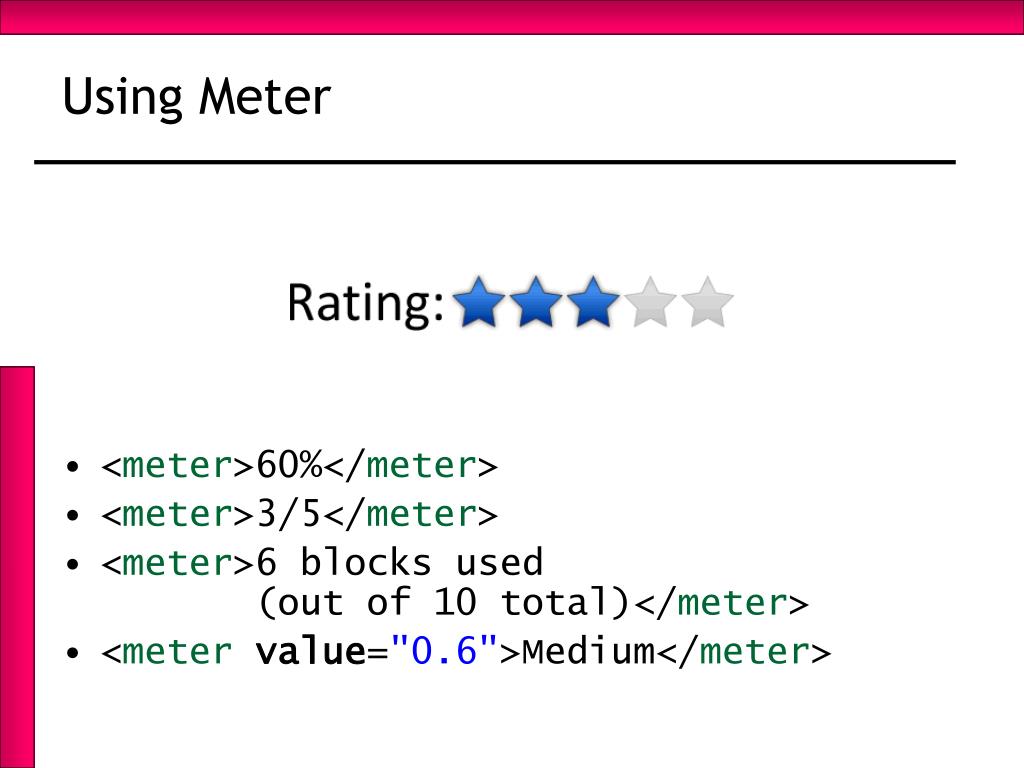The width and height of the screenshot is (1024, 768).
Task: Click the opening meter tag before 3/5
Action: [177, 514]
